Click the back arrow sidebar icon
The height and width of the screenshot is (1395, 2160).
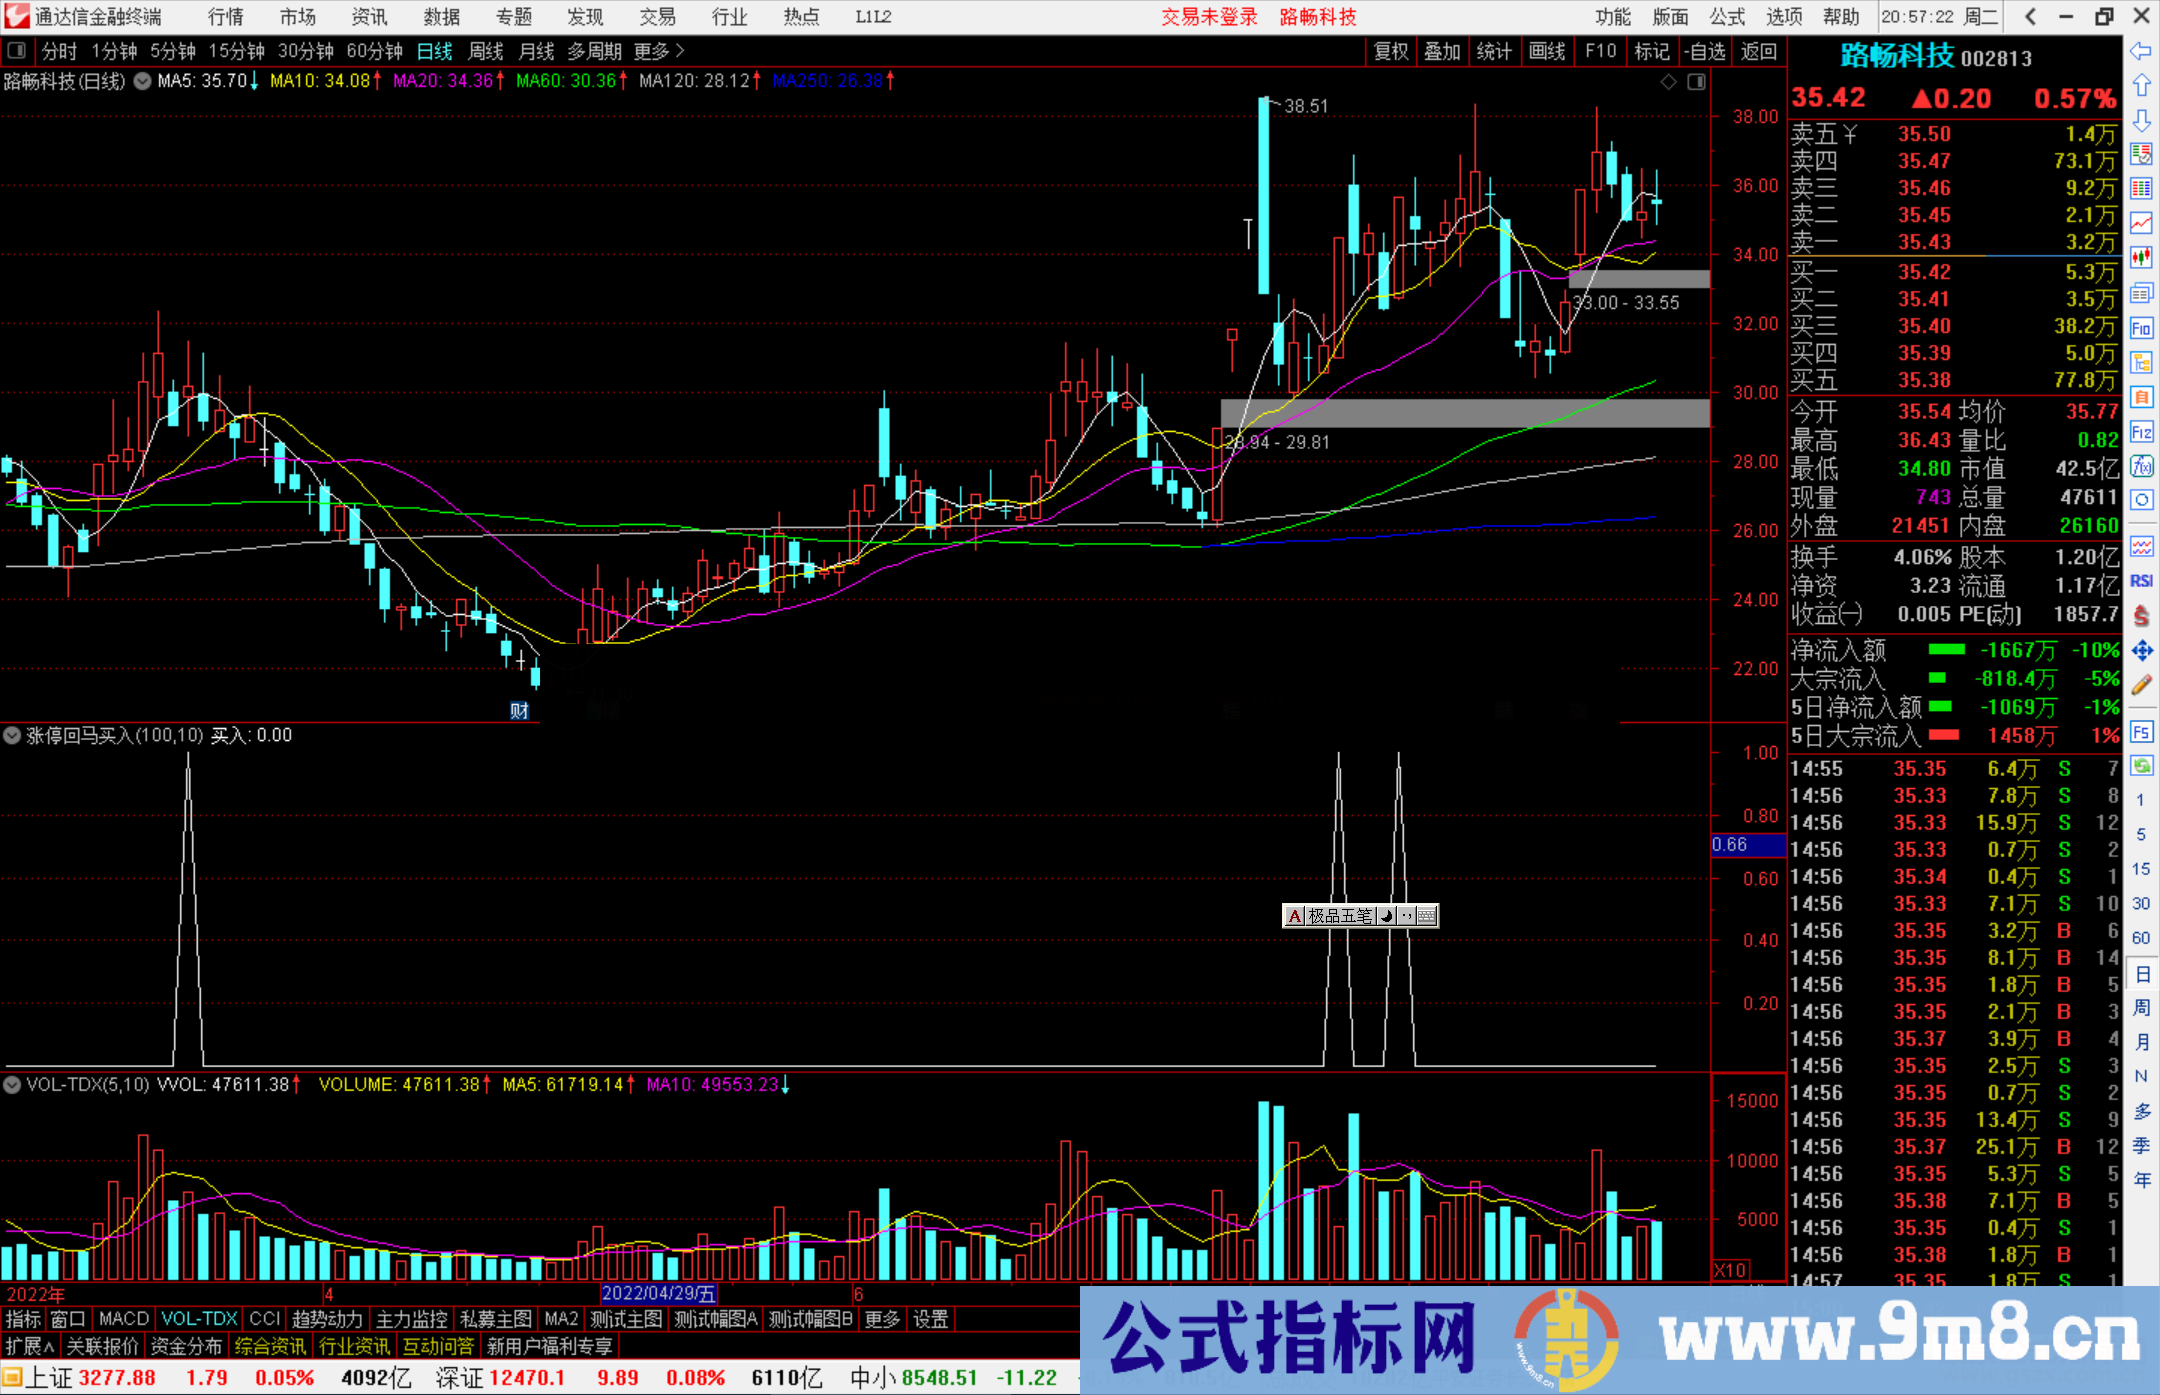tap(2141, 51)
